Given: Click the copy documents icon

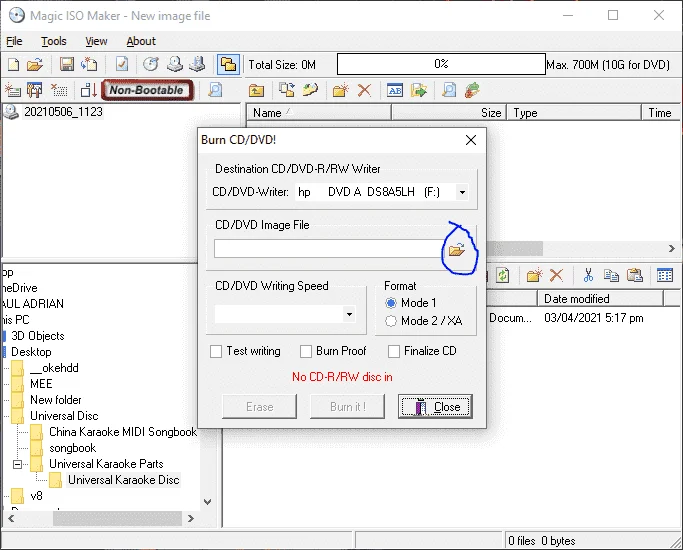Looking at the screenshot, I should tap(611, 275).
